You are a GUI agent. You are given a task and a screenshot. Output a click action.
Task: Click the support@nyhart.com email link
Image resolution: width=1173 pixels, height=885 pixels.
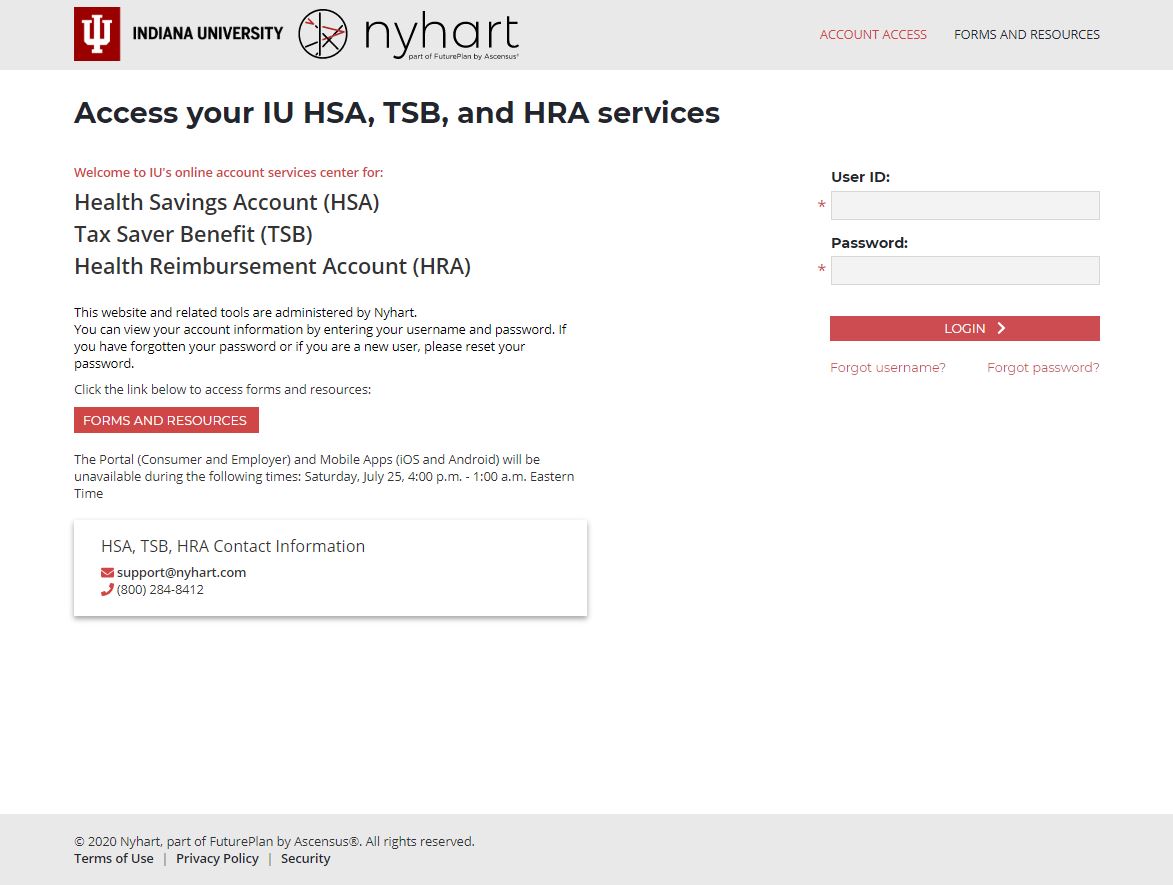[x=181, y=573]
